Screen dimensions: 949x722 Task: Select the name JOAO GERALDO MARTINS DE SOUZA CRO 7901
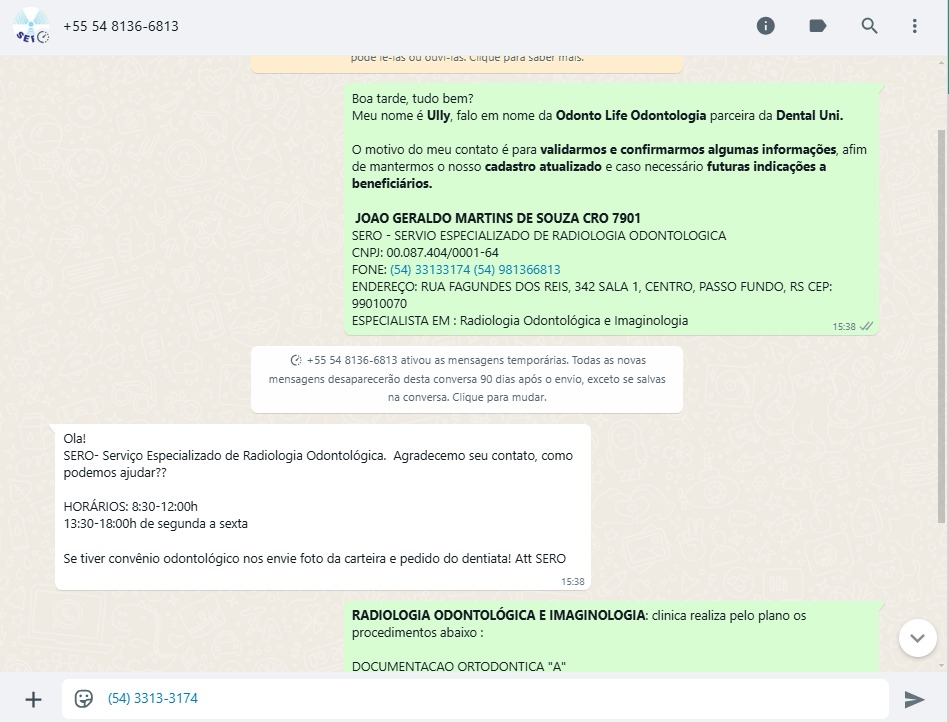(497, 218)
